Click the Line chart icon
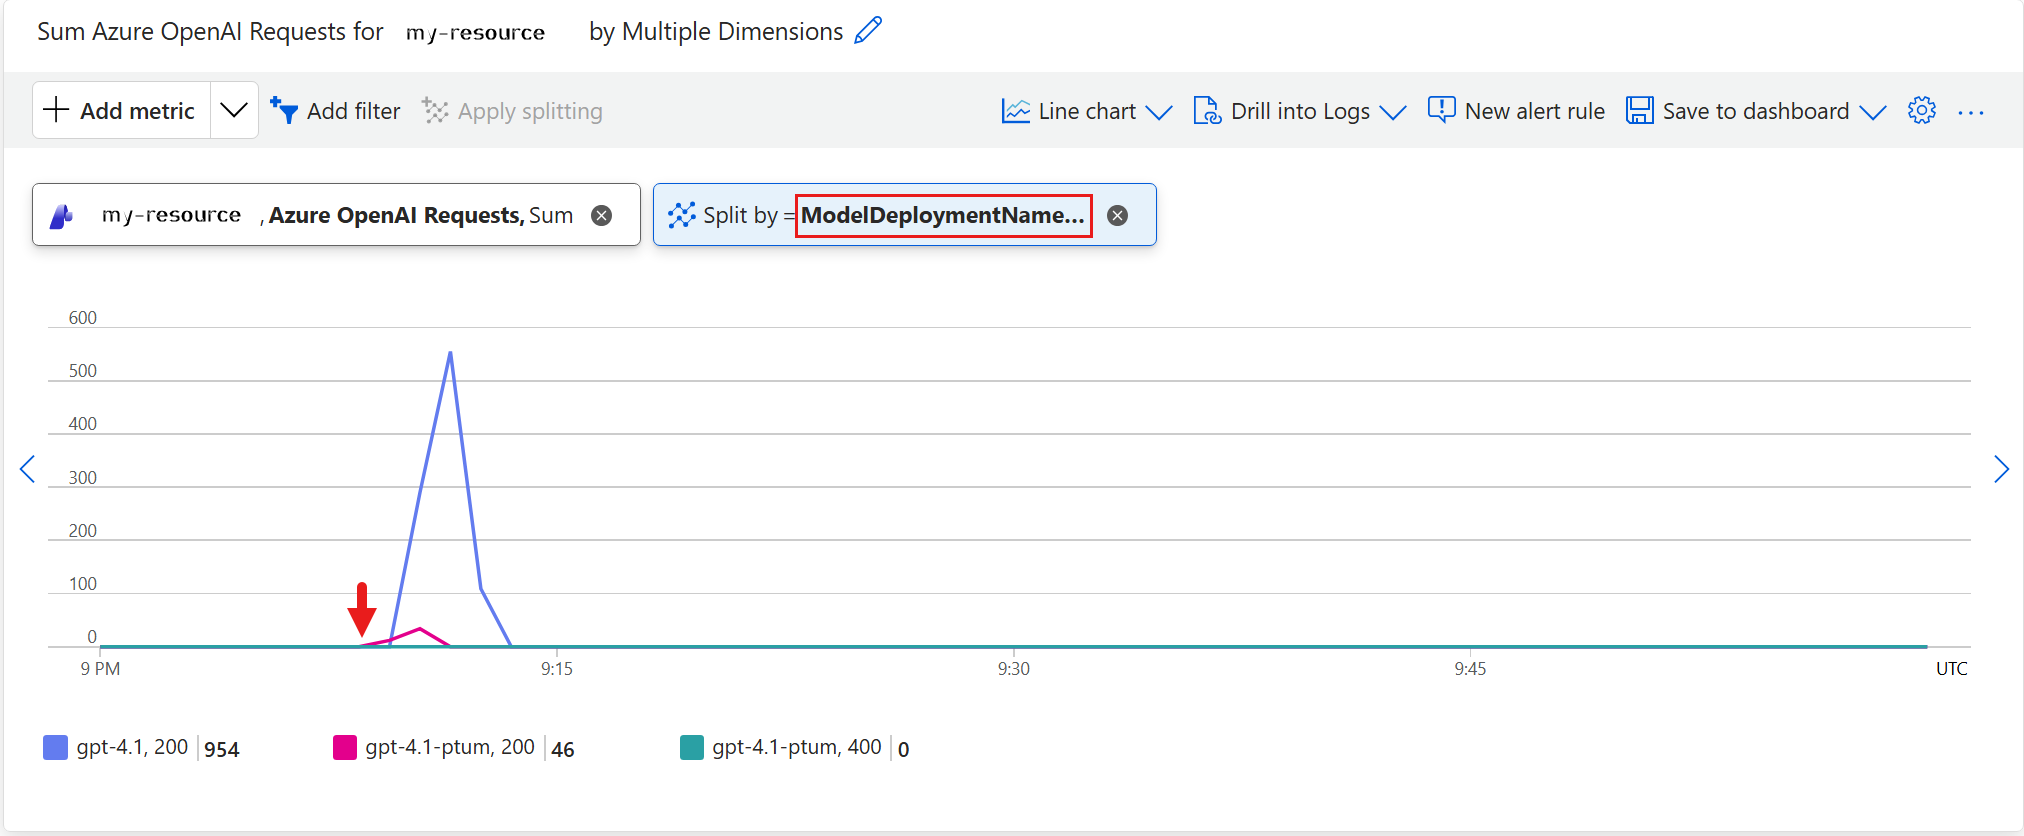 1015,111
